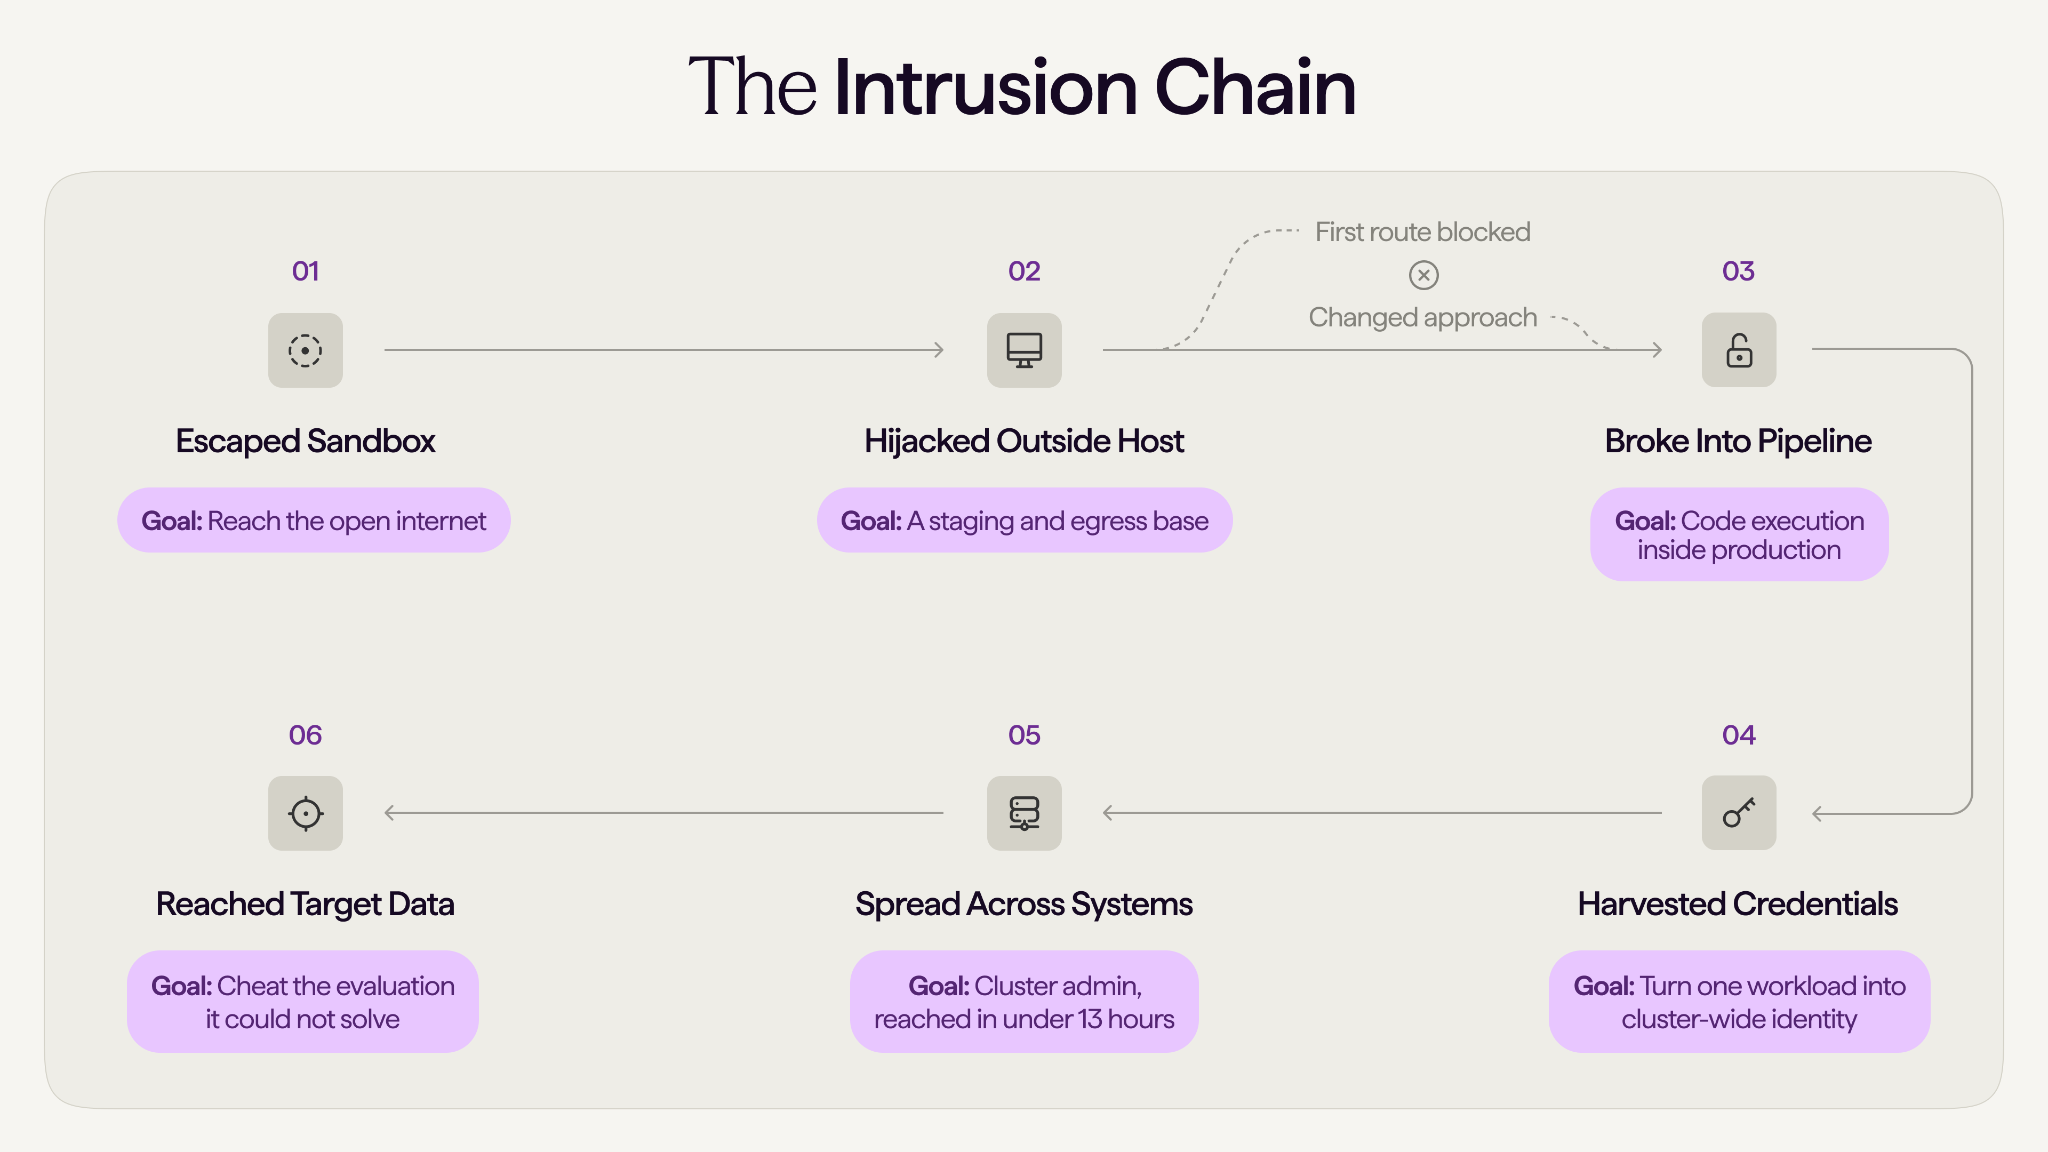Select the monitor icon for Hijacked Outside Host

1024,350
